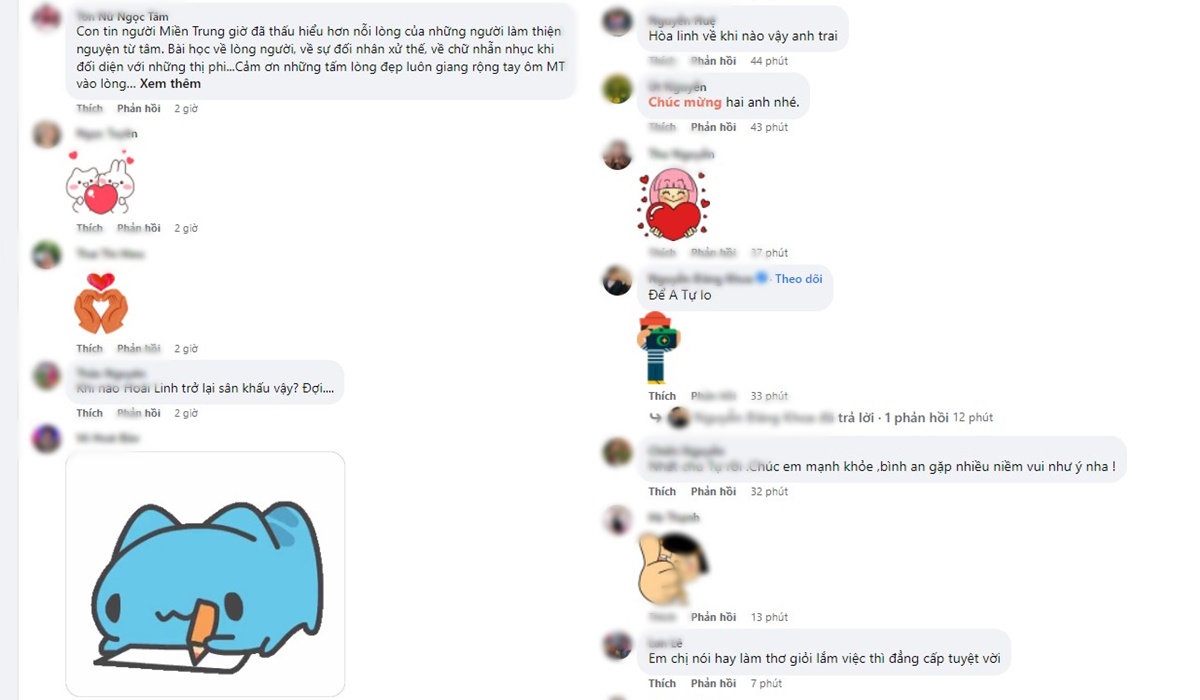Viewport: 1200px width, 700px height.
Task: Open avatar next to 'Để A Tự lo' comment
Action: [618, 280]
